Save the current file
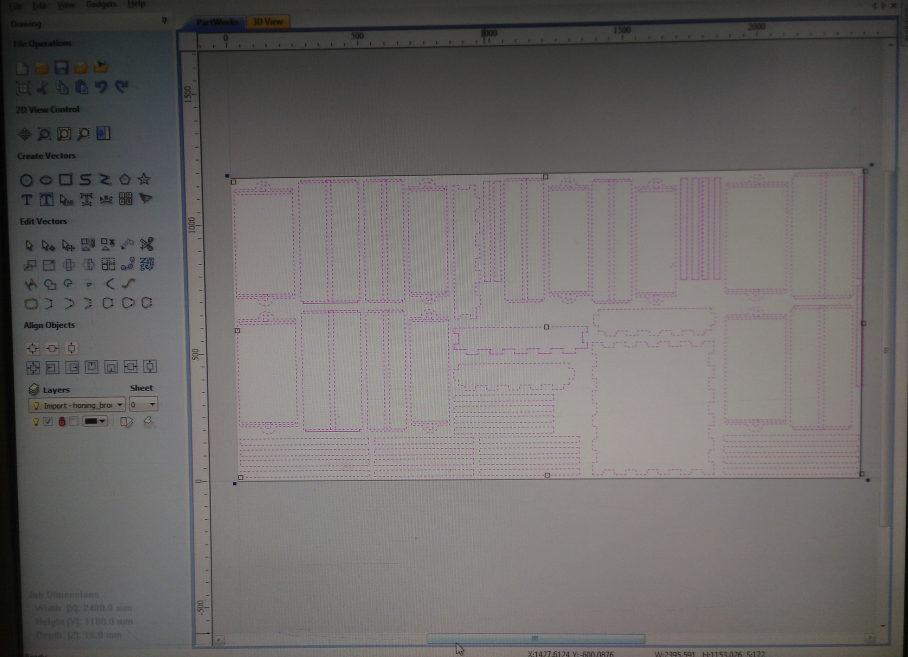Viewport: 908px width, 657px height. (x=61, y=67)
